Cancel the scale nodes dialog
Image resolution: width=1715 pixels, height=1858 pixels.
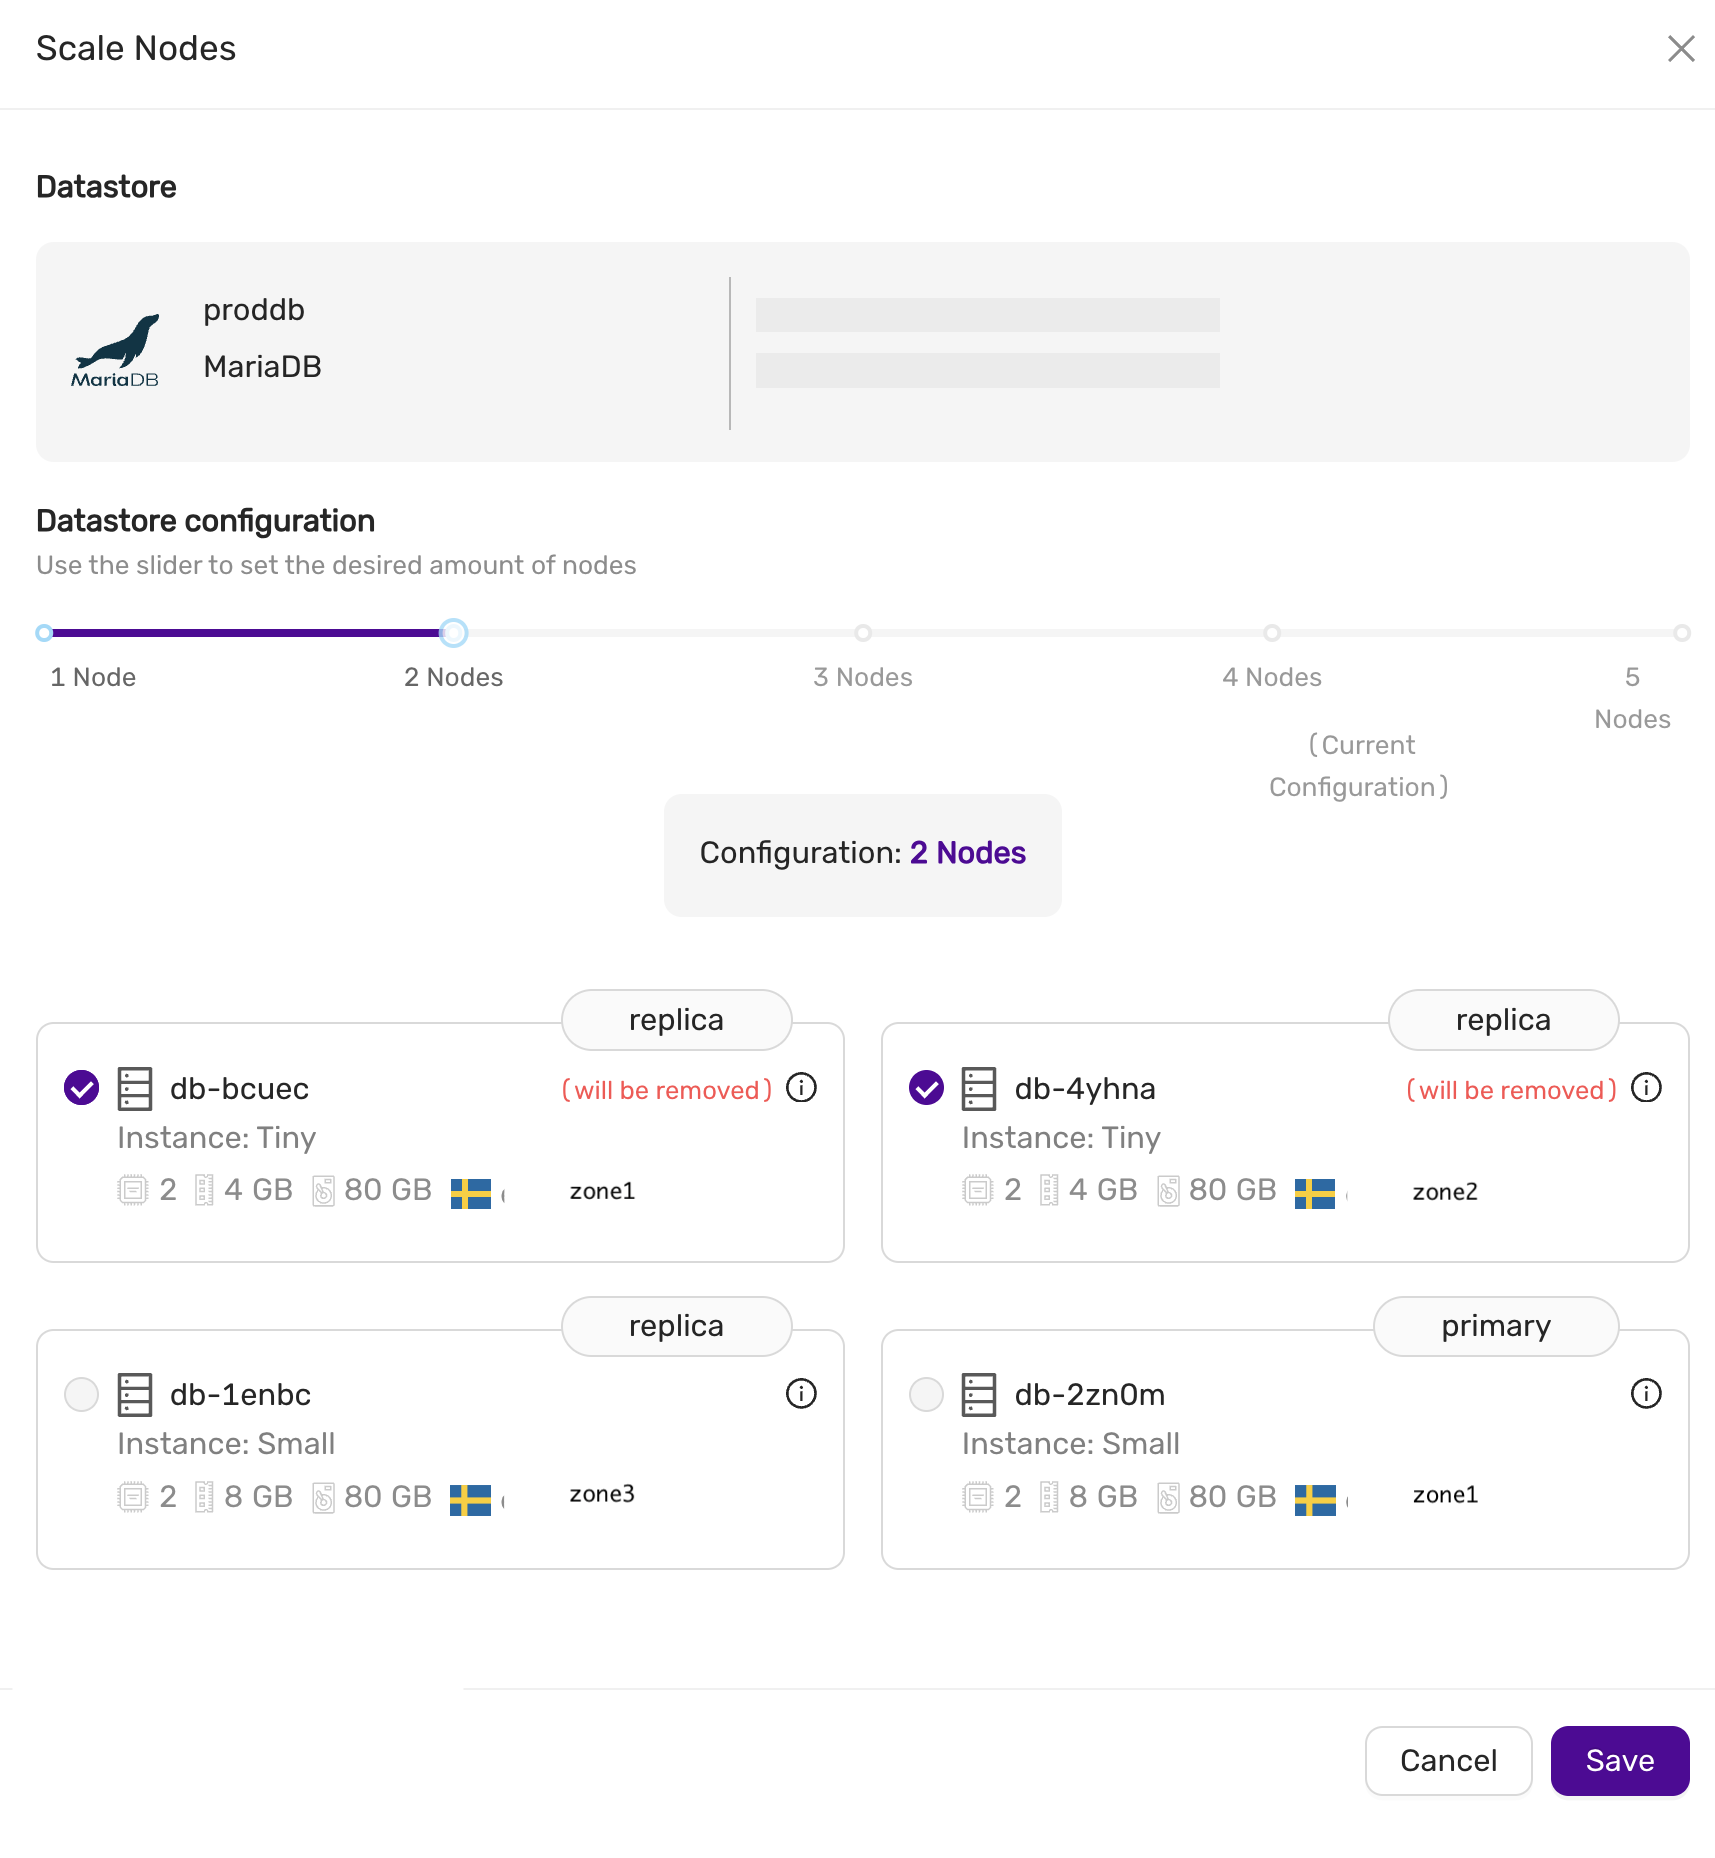pos(1448,1760)
